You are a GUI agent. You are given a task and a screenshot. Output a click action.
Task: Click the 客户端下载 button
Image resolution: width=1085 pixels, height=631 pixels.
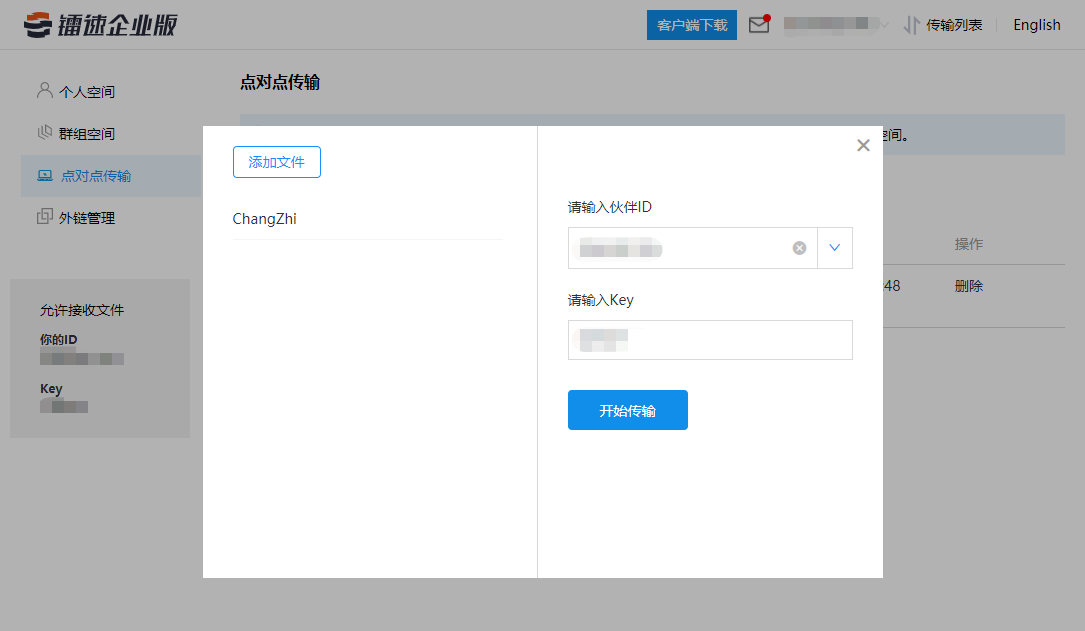(692, 25)
